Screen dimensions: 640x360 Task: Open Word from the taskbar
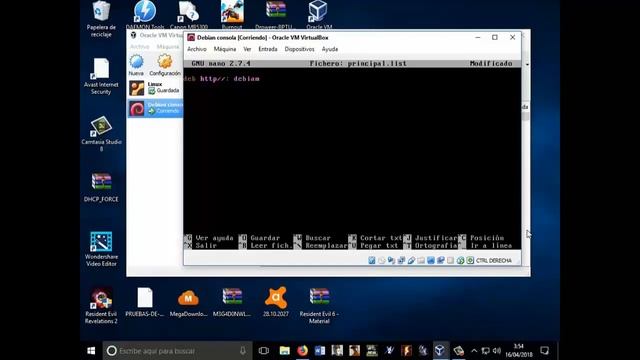(x=320, y=351)
